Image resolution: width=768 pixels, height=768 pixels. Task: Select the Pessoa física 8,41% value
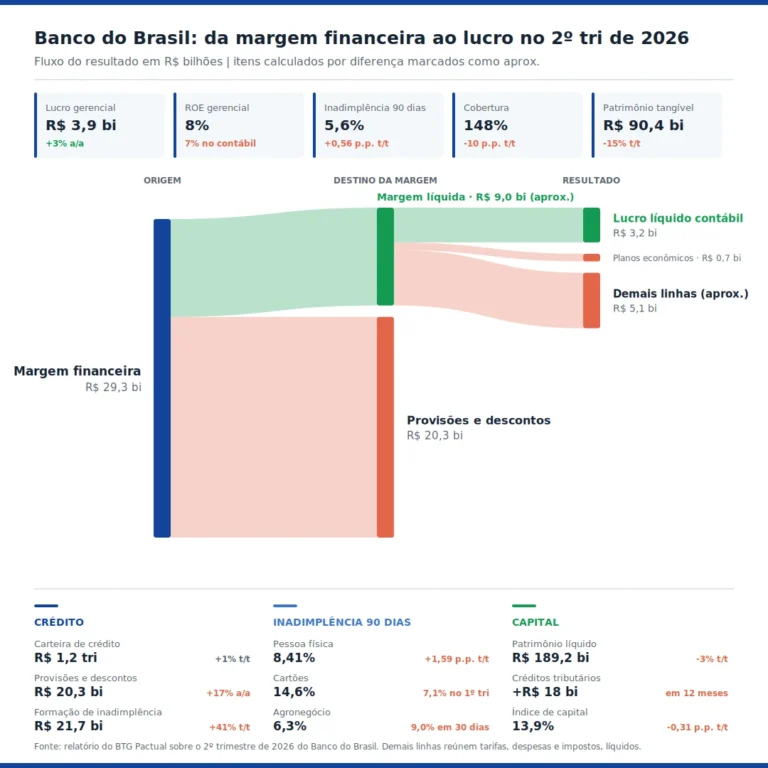tap(294, 658)
